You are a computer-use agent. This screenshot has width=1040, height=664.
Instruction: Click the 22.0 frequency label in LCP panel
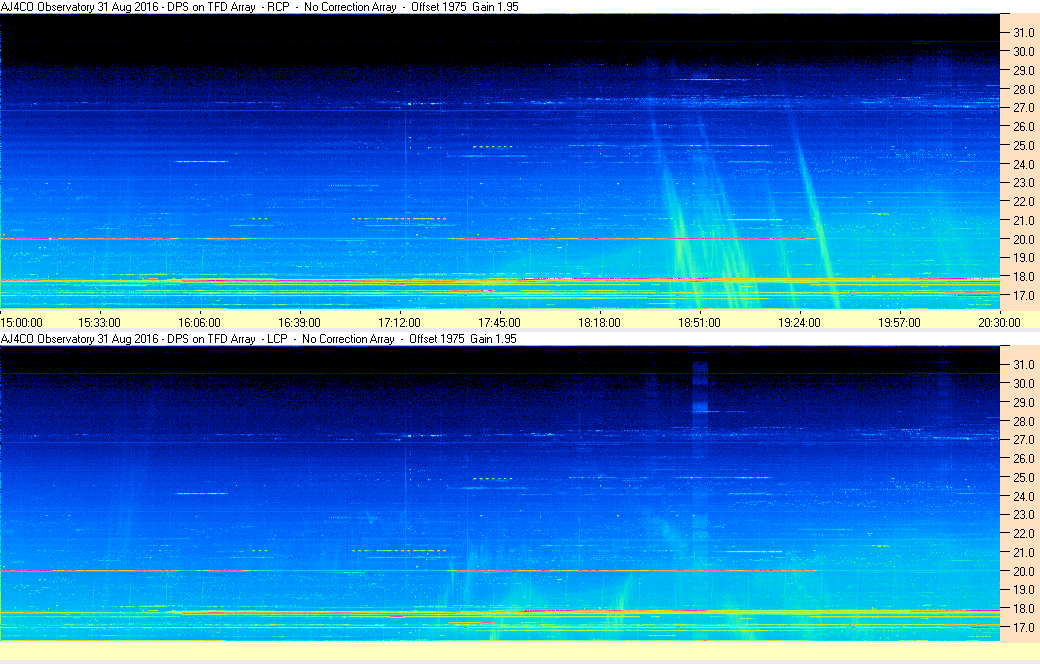click(1023, 533)
